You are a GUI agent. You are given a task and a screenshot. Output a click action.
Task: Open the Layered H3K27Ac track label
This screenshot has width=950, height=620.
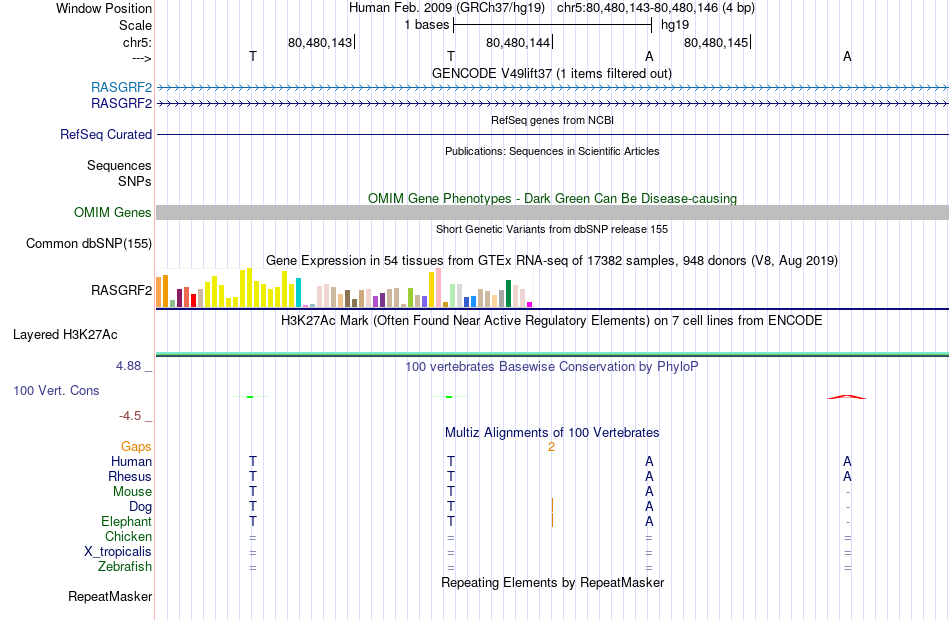[x=65, y=335]
